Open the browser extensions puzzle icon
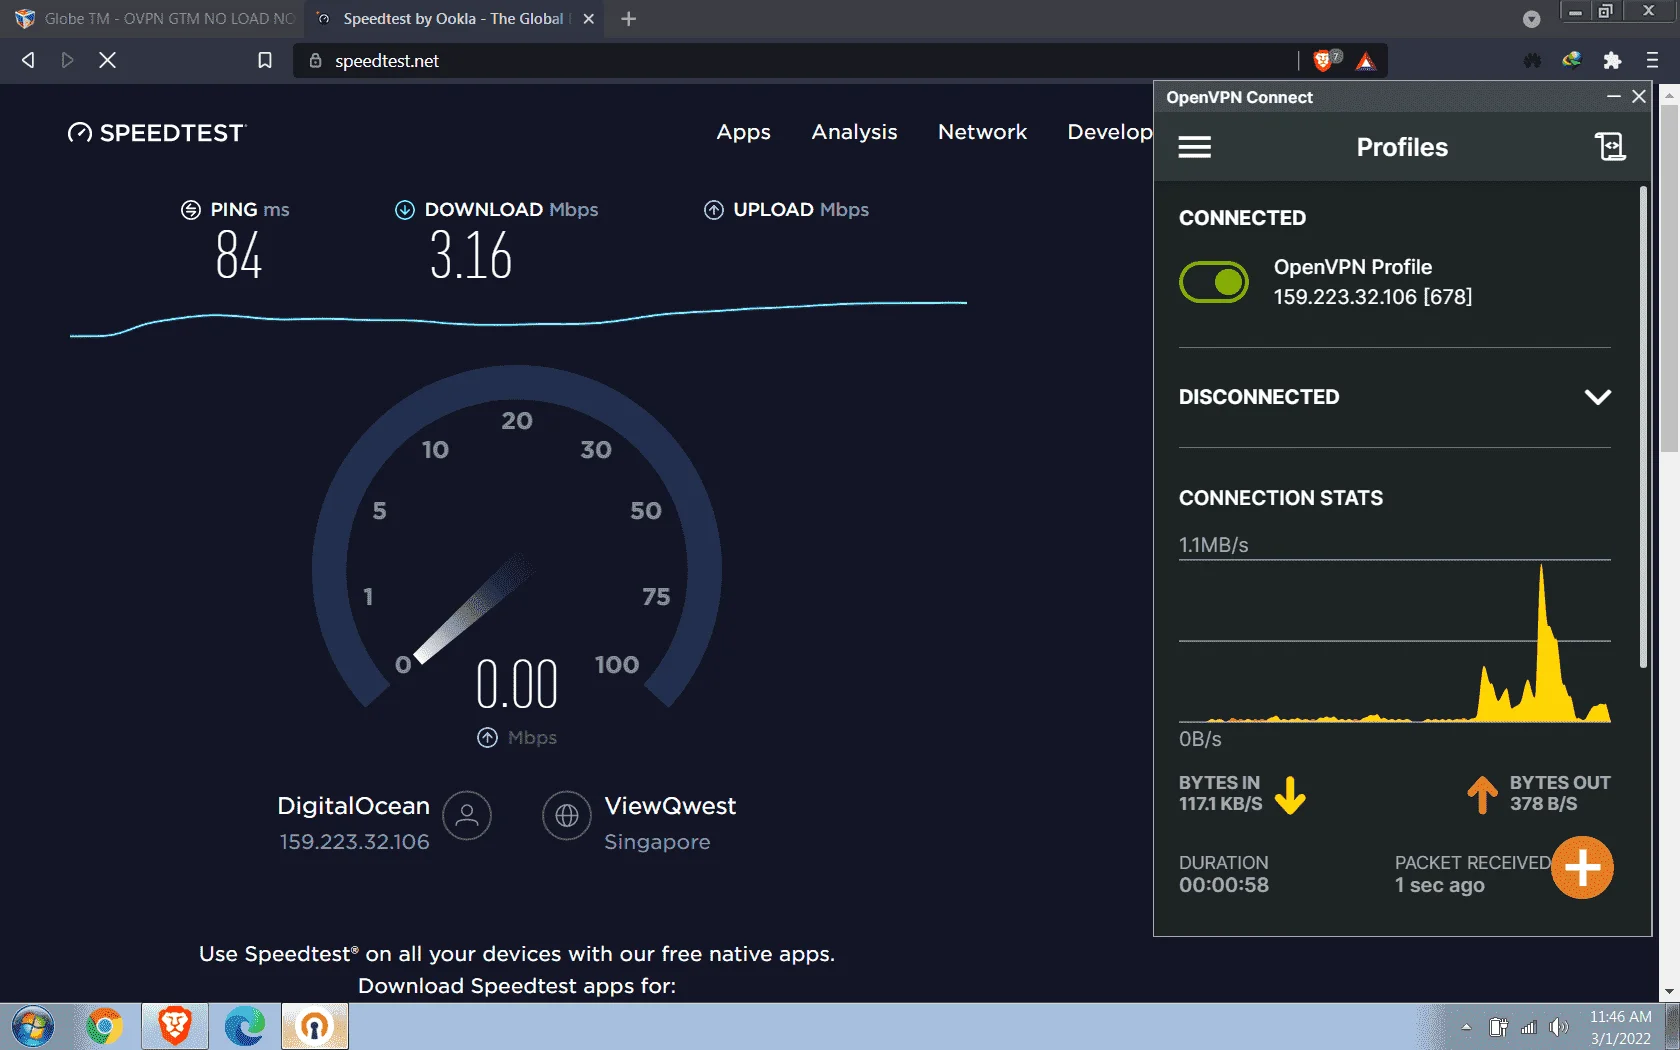Viewport: 1680px width, 1050px height. (1612, 61)
